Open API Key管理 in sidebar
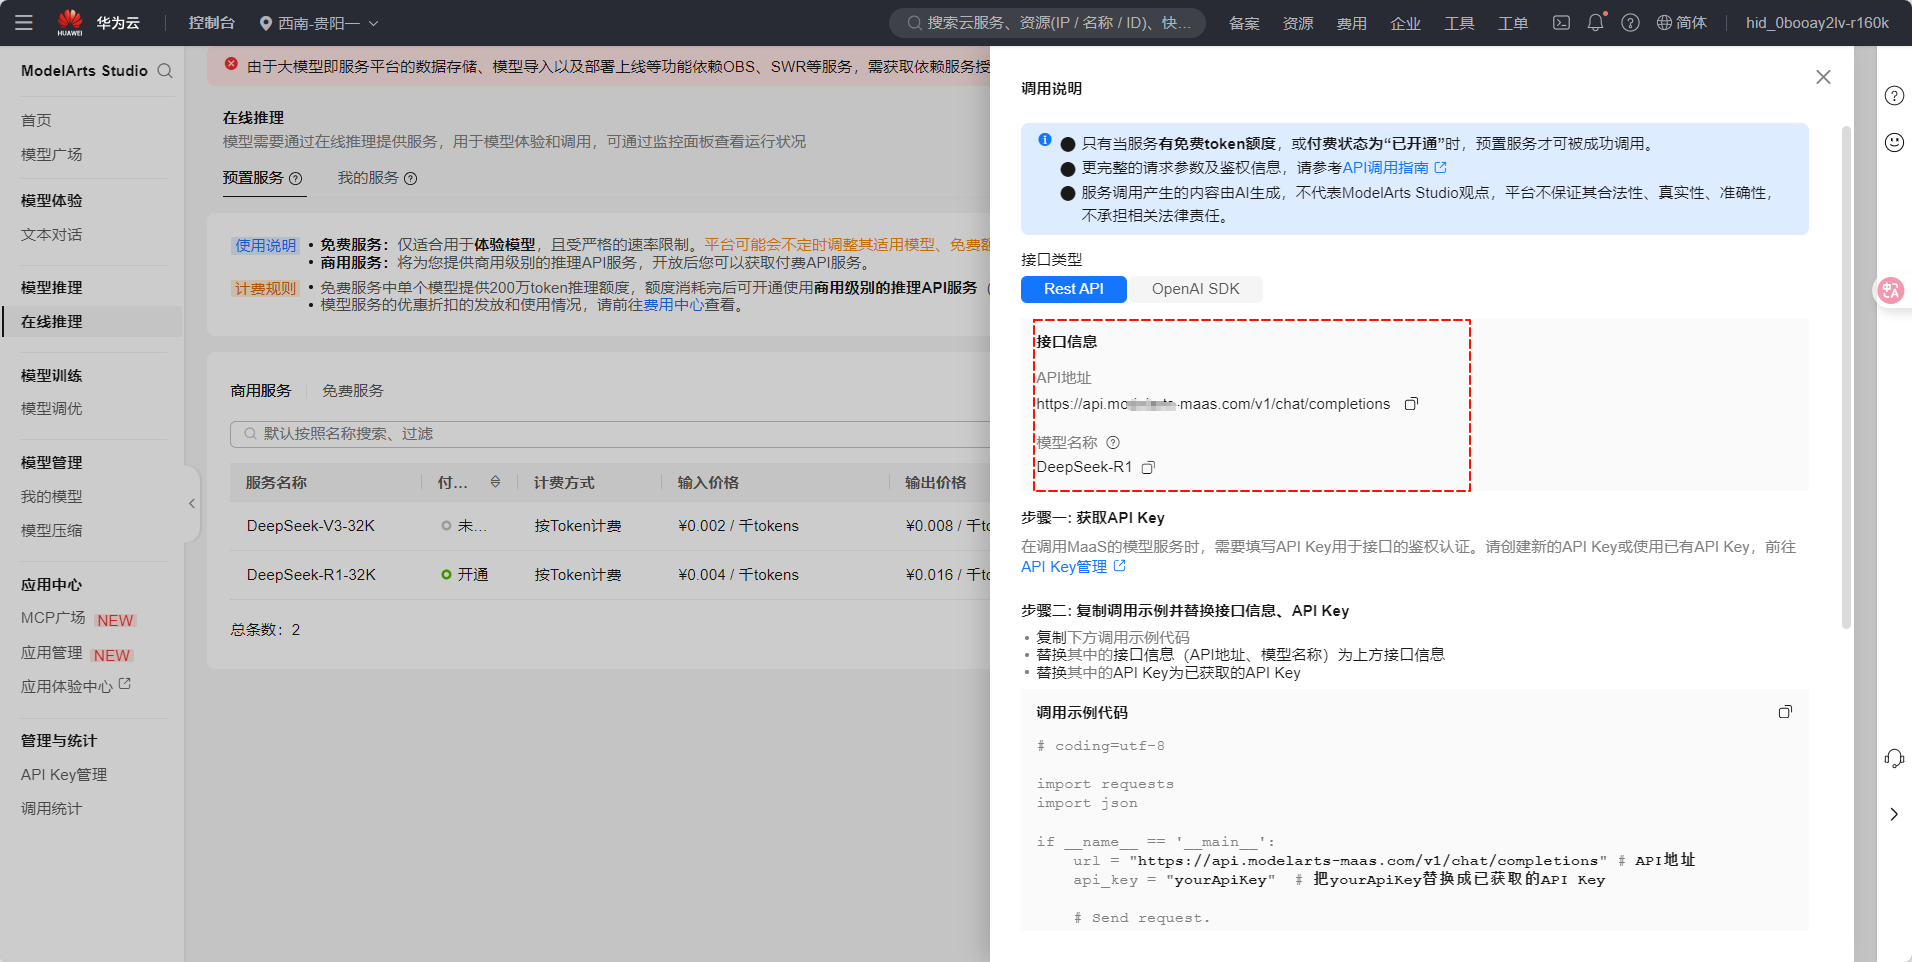Image resolution: width=1912 pixels, height=962 pixels. tap(64, 775)
